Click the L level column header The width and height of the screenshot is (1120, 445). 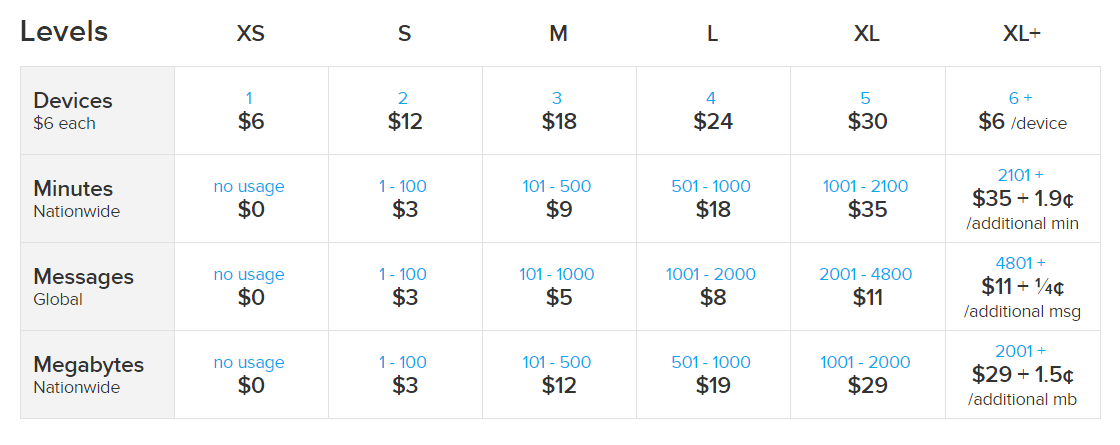coord(712,34)
